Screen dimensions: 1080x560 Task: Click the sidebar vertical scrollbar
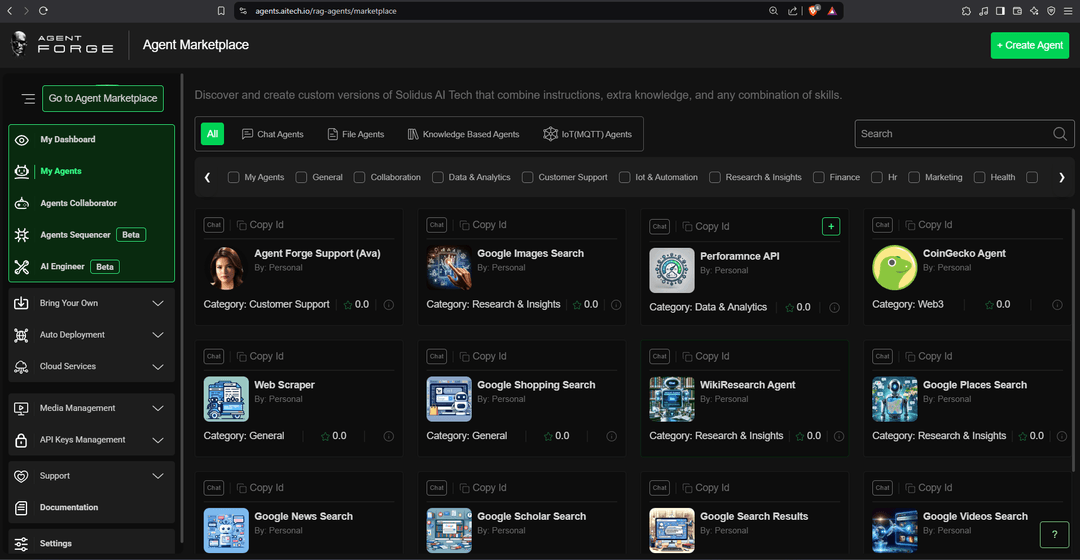(x=182, y=308)
